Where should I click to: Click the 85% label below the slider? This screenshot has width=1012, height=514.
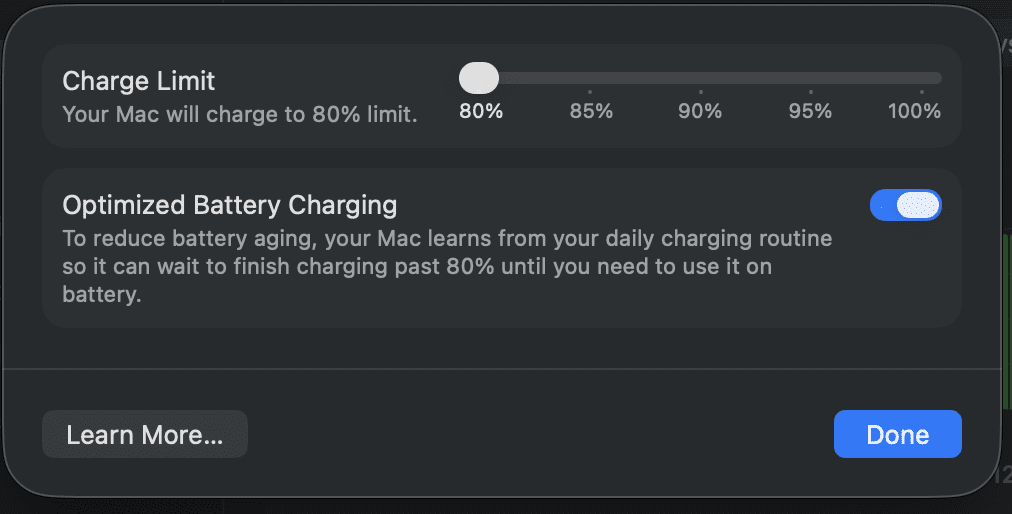click(591, 111)
